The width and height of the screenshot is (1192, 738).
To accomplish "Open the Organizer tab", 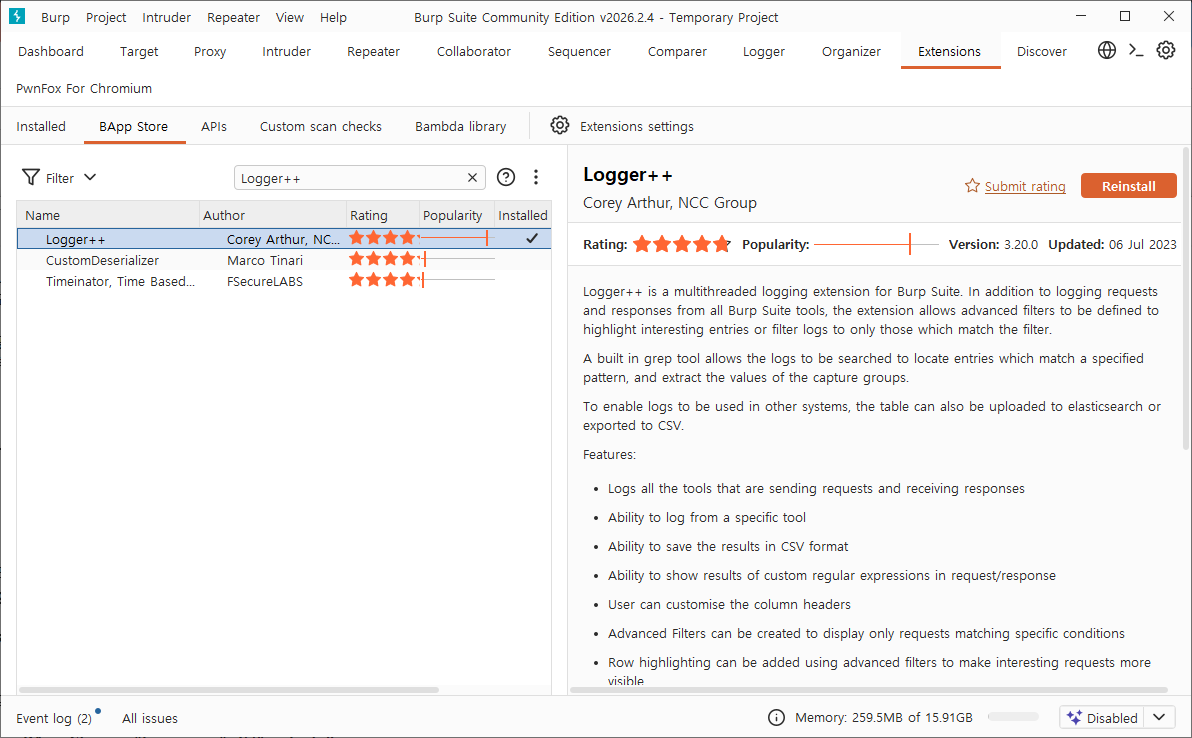I will point(851,51).
